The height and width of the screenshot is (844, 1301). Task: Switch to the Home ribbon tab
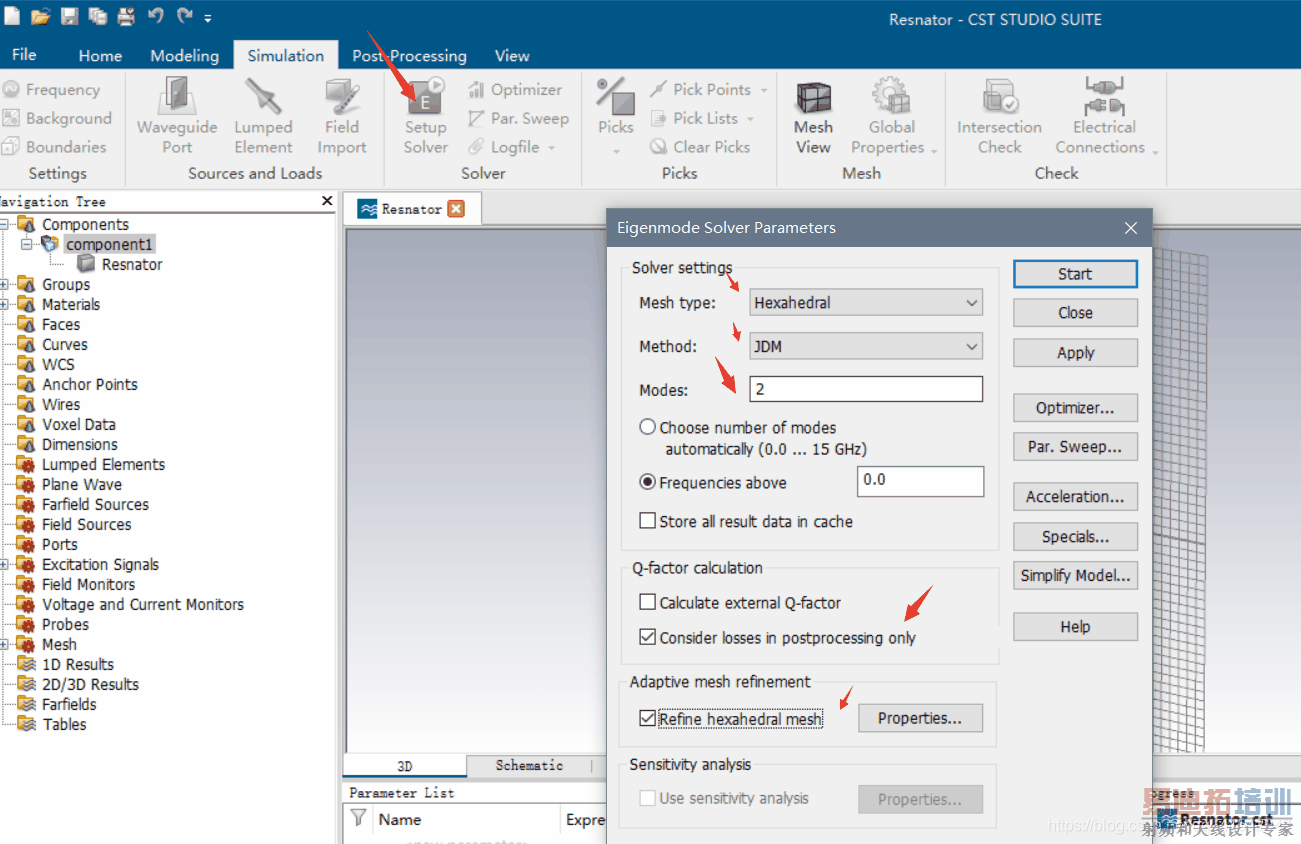point(100,56)
